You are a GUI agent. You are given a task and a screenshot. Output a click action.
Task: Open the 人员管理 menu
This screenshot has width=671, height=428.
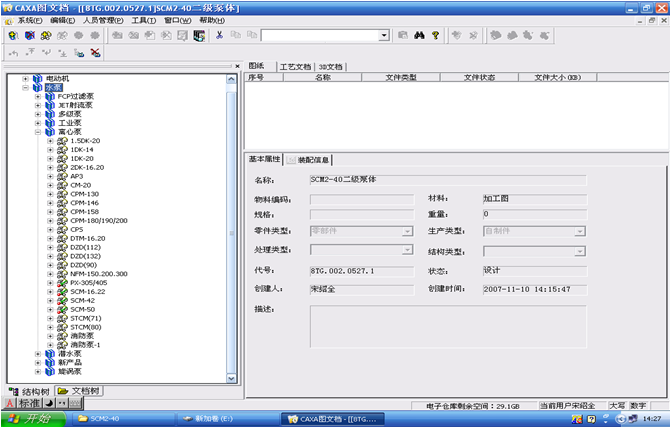(x=103, y=20)
